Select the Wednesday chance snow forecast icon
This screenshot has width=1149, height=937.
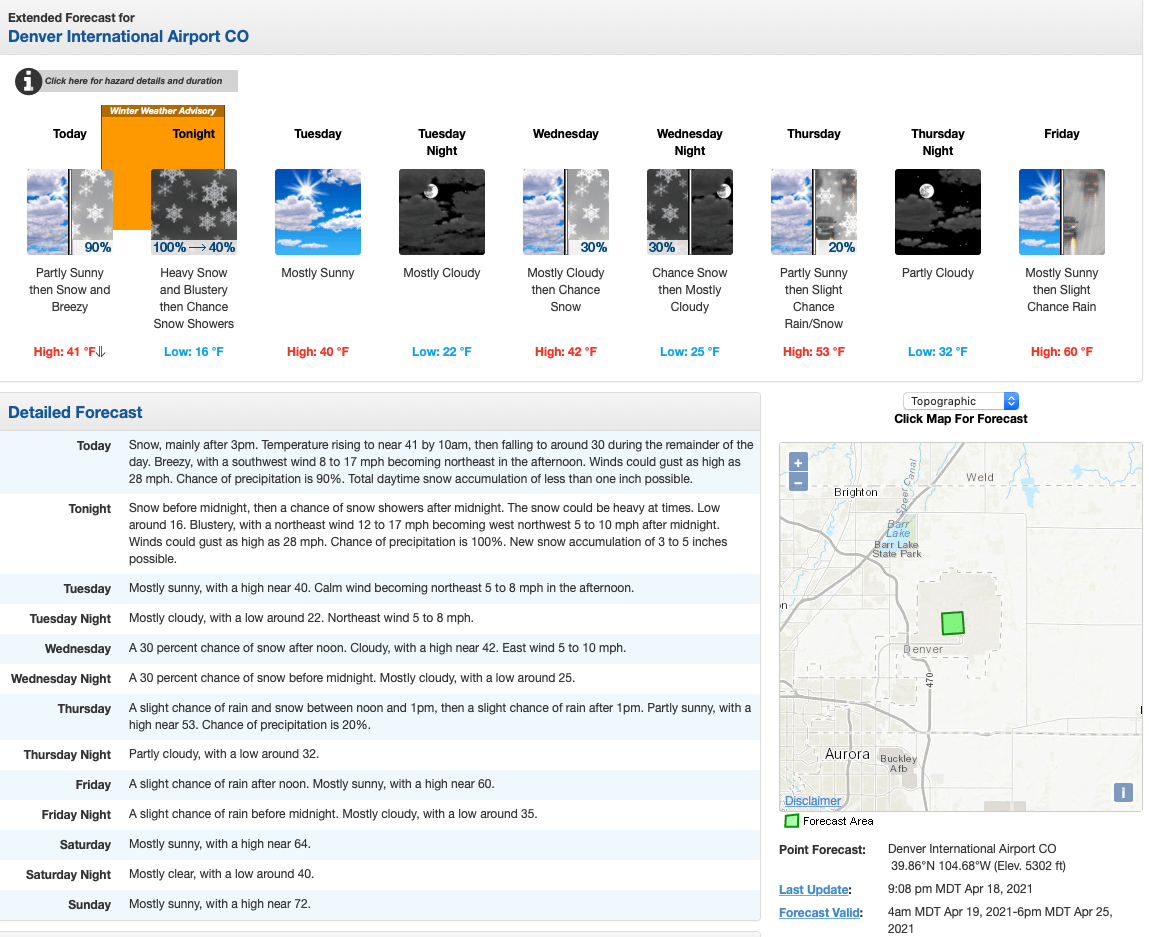[x=566, y=212]
